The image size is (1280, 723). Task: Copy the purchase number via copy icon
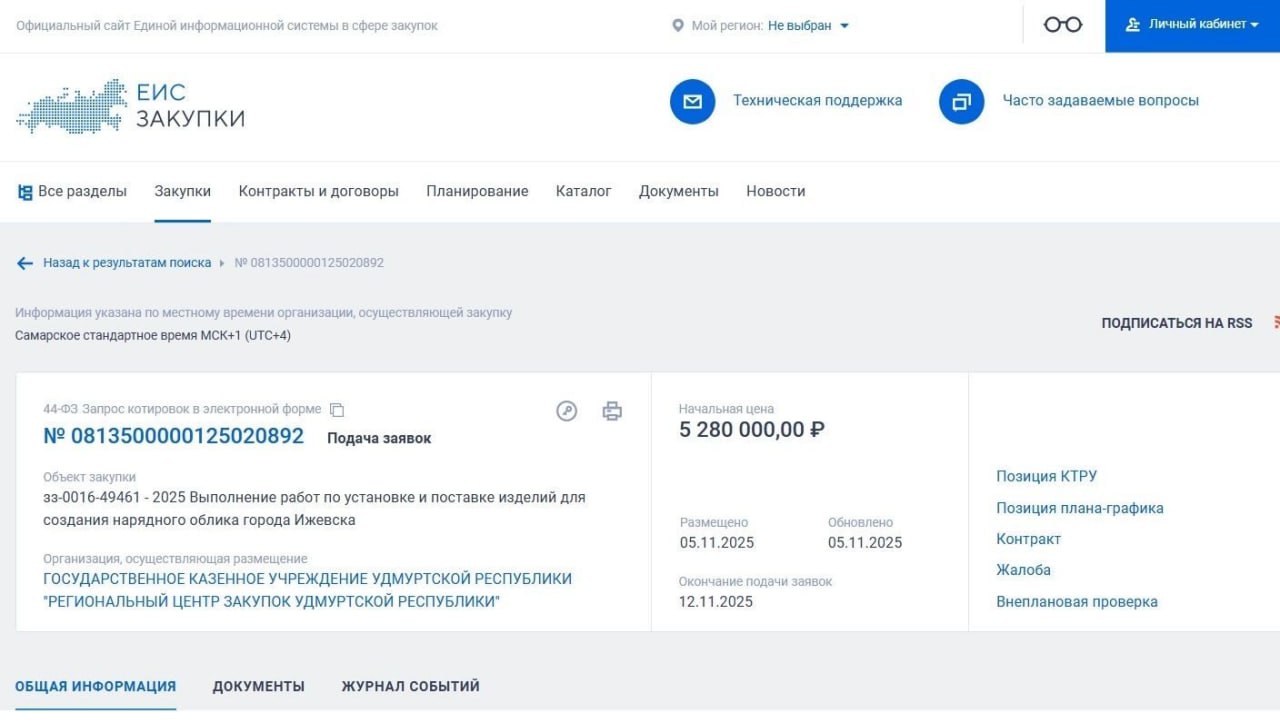point(337,409)
